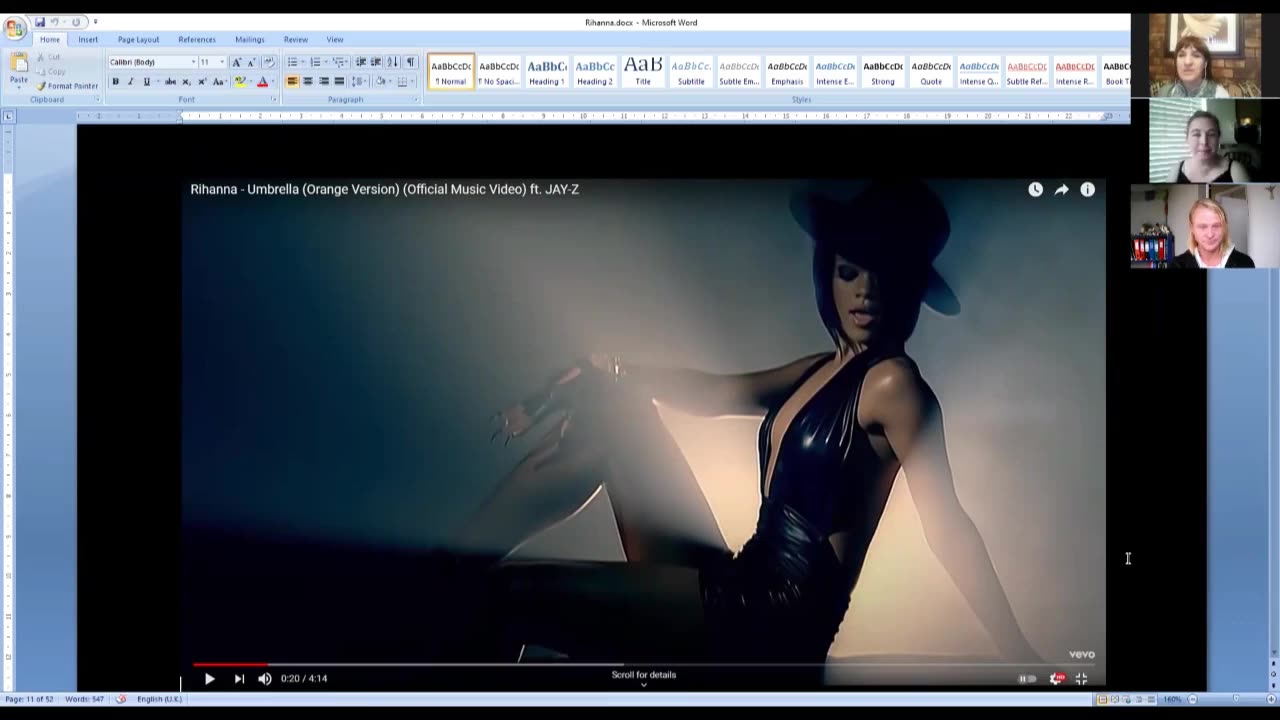Decrease paragraph indent
The height and width of the screenshot is (720, 1280).
(361, 62)
